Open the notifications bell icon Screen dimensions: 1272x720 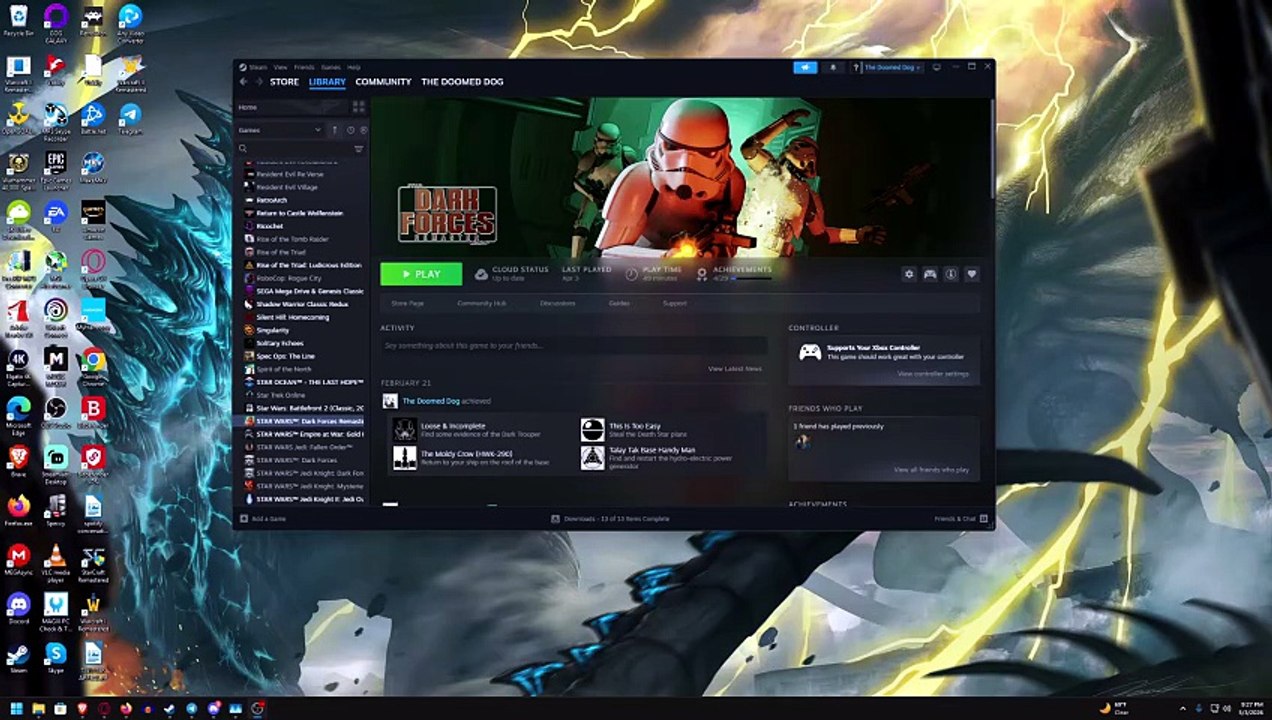[833, 67]
